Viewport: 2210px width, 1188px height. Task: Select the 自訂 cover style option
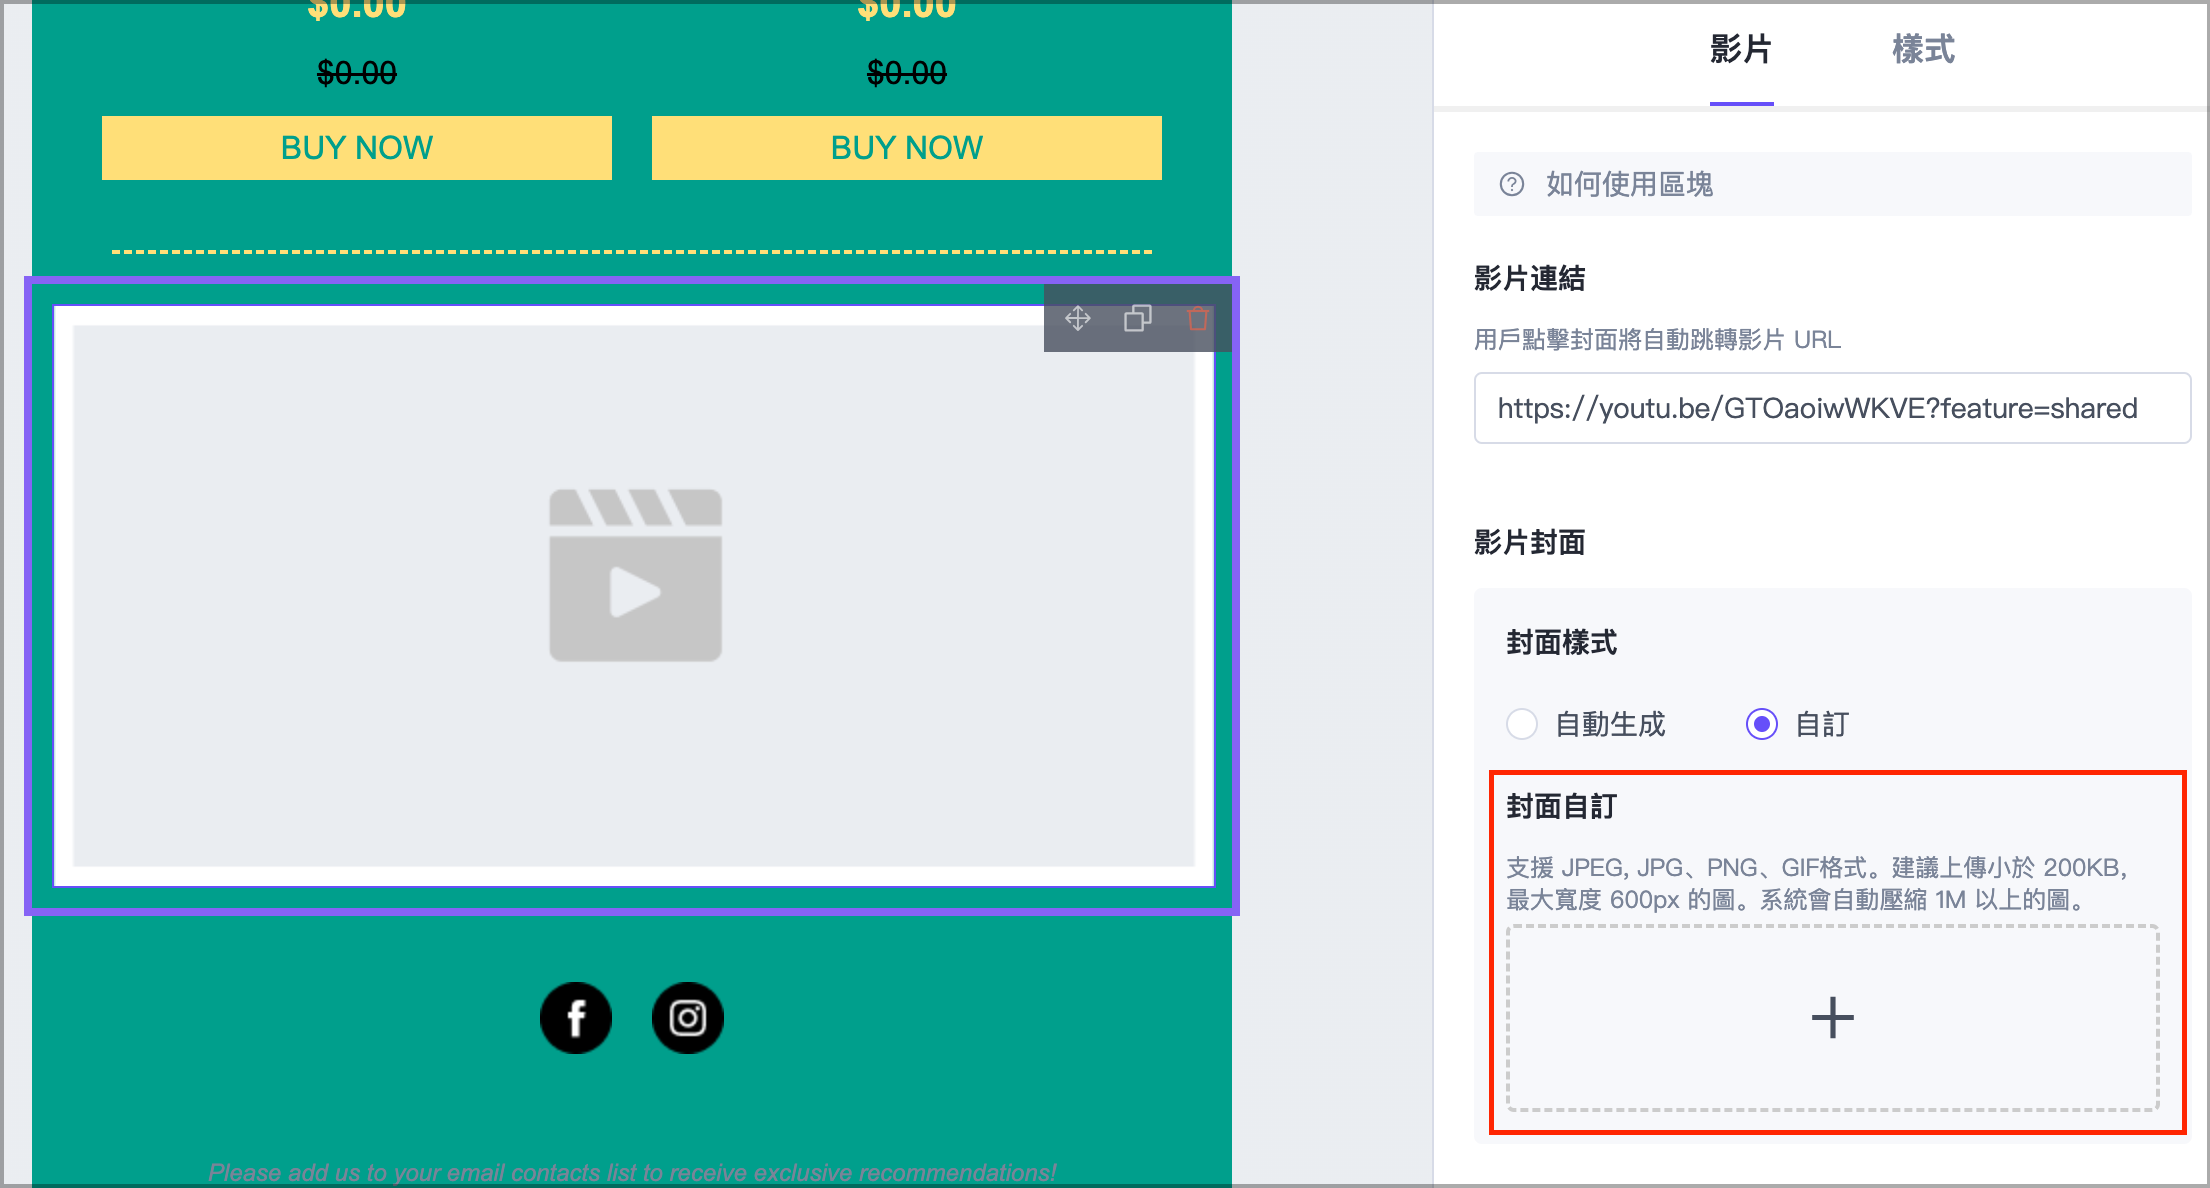point(1762,724)
